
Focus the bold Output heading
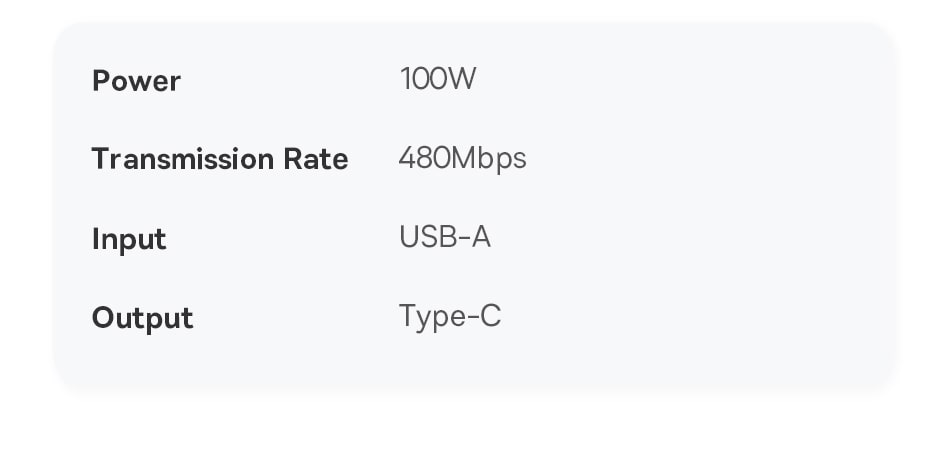click(142, 319)
